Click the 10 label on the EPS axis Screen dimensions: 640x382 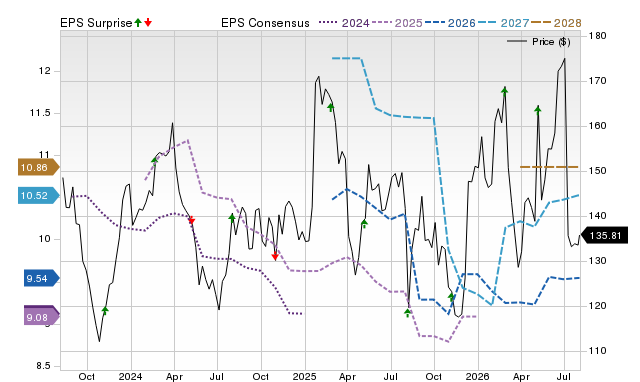click(45, 239)
